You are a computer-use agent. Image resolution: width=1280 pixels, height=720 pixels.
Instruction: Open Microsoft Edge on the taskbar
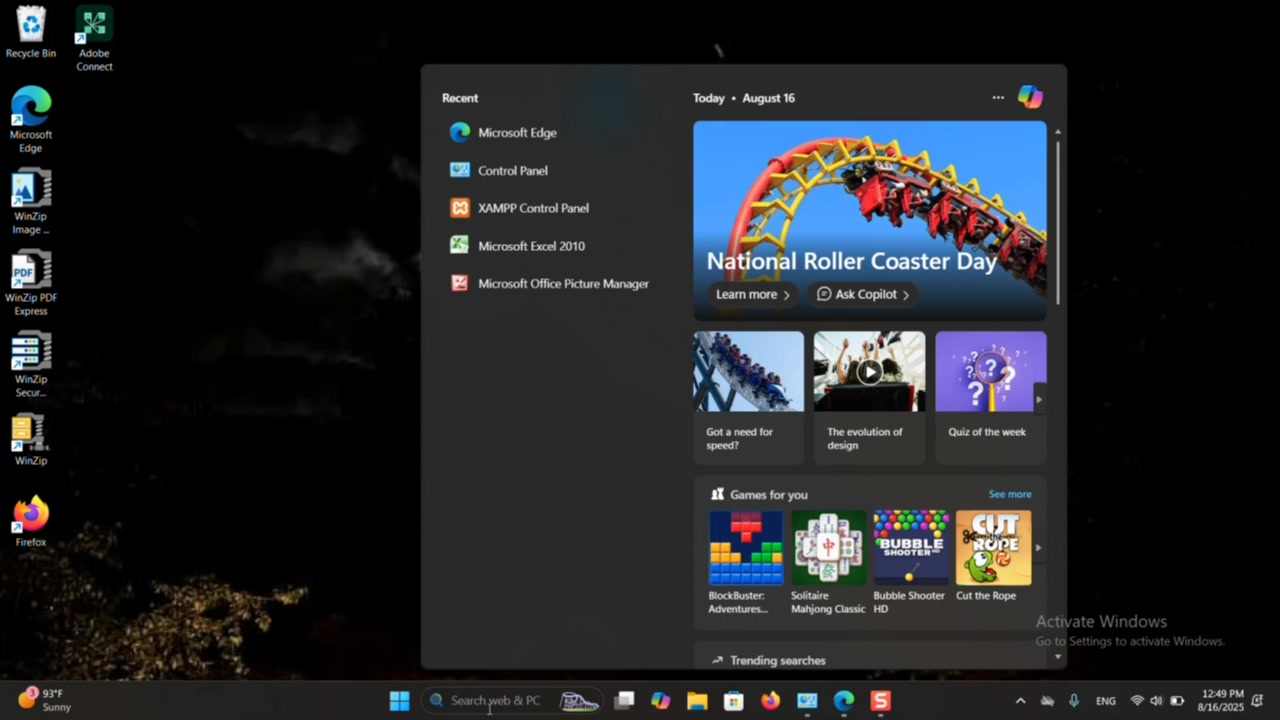point(844,701)
